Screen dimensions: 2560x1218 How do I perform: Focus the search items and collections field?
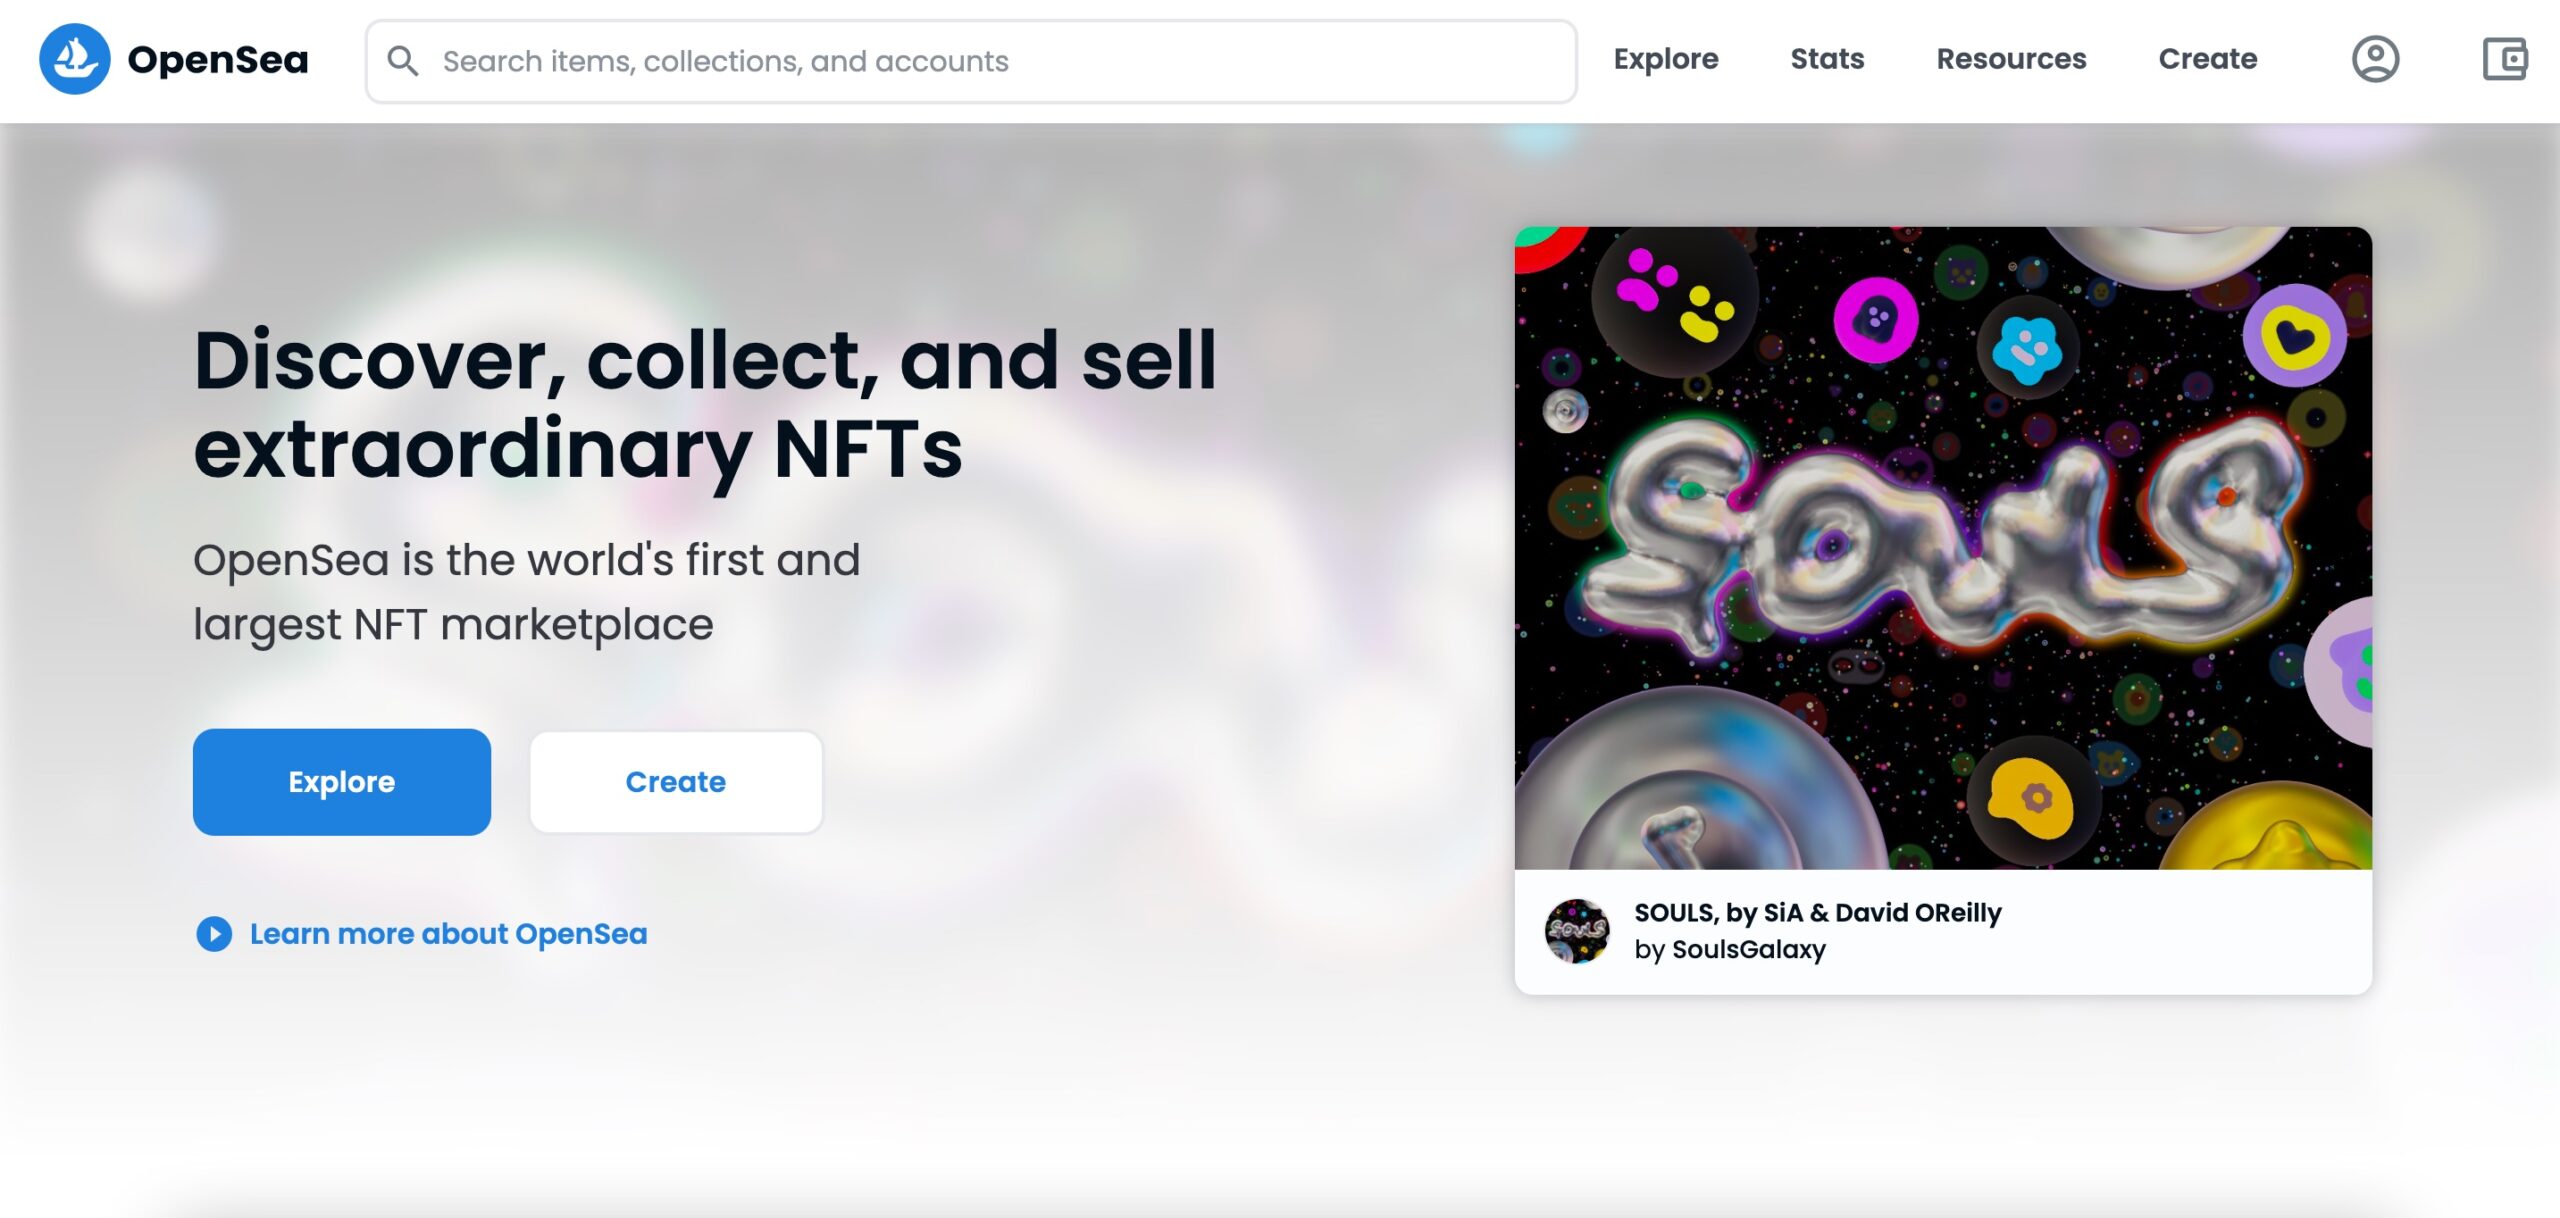pyautogui.click(x=990, y=61)
